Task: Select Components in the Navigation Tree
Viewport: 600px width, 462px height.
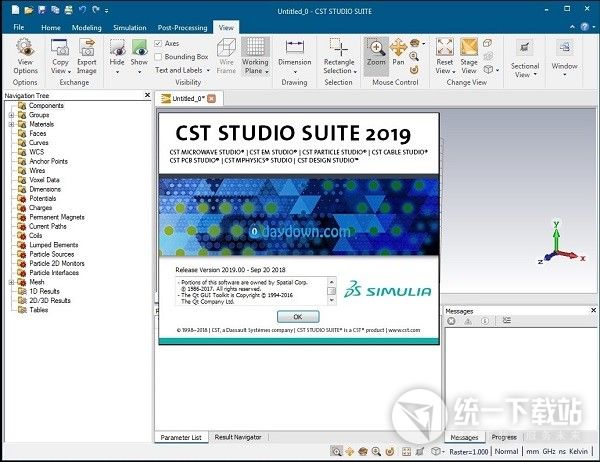Action: (46, 105)
